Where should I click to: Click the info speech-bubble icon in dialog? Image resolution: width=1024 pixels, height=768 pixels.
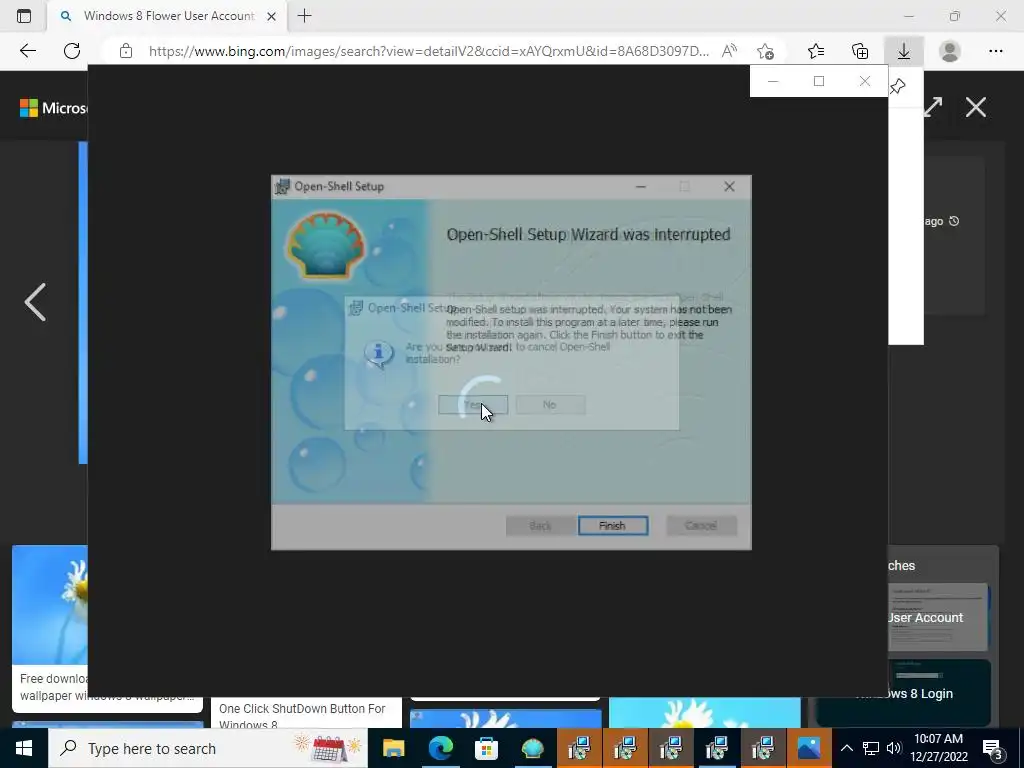[379, 355]
